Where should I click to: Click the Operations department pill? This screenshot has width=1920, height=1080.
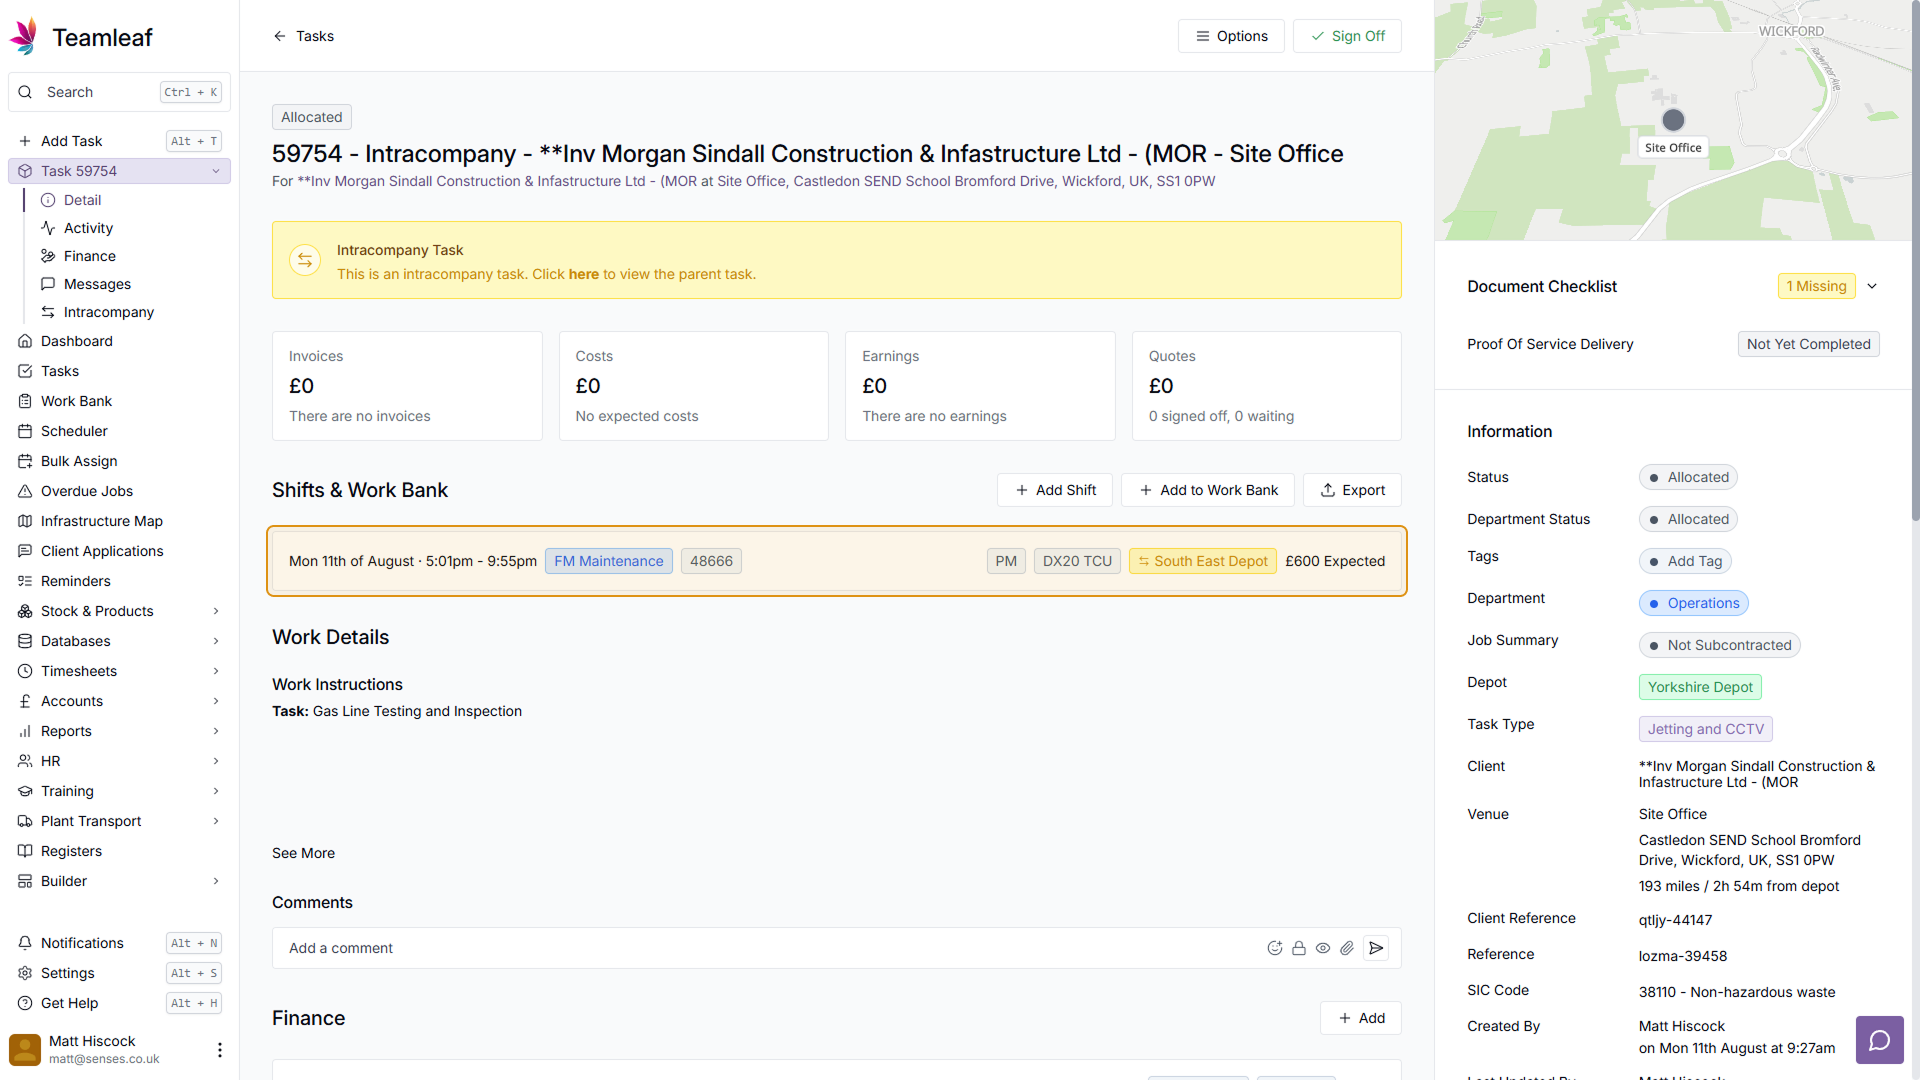[1694, 603]
